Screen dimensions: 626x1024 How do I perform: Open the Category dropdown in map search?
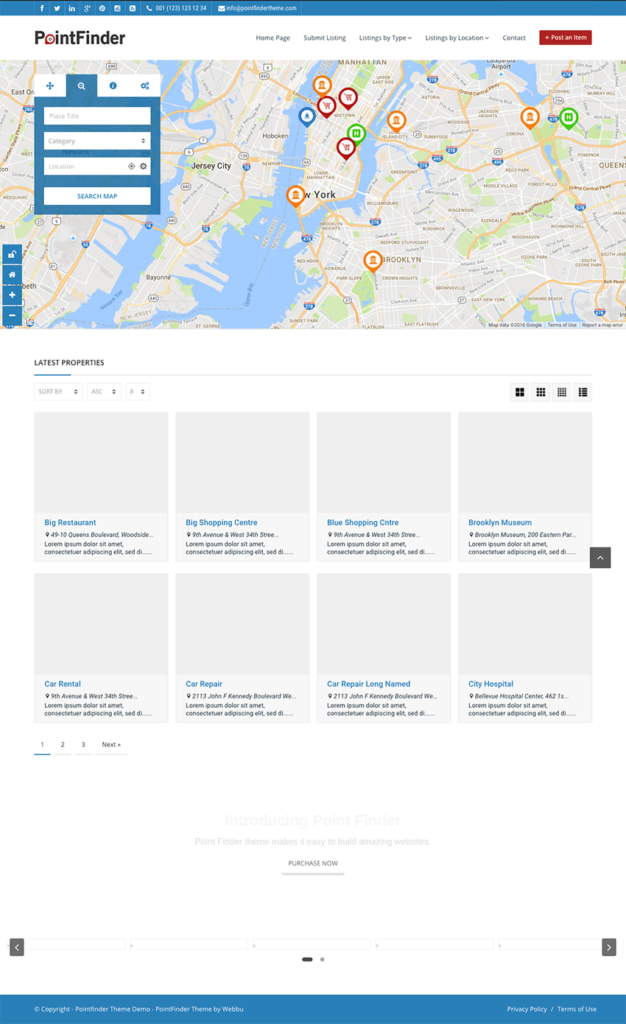point(97,140)
